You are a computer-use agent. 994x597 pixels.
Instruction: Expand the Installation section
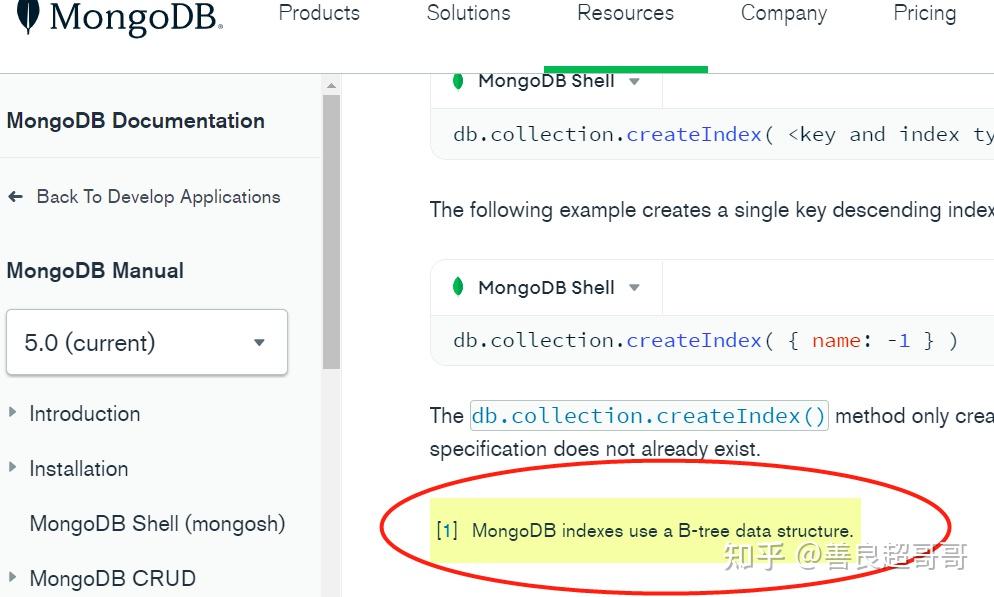click(x=11, y=469)
